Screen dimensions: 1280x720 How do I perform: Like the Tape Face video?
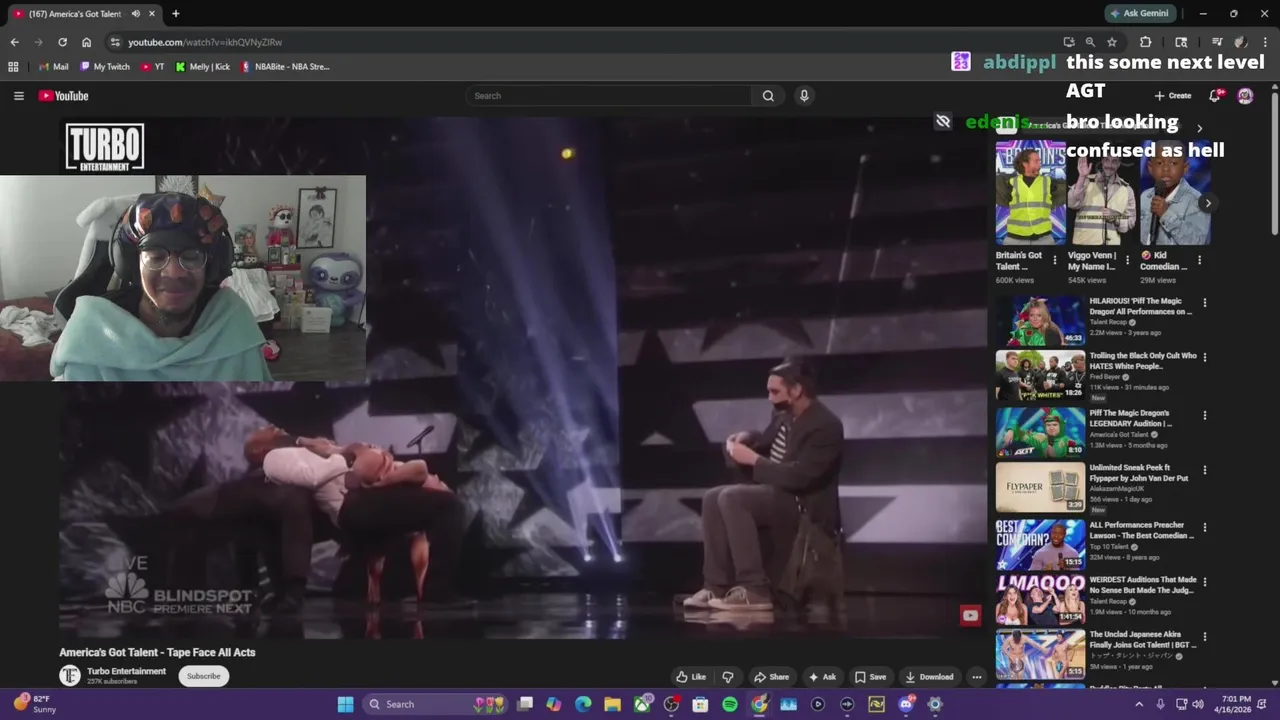tap(691, 677)
